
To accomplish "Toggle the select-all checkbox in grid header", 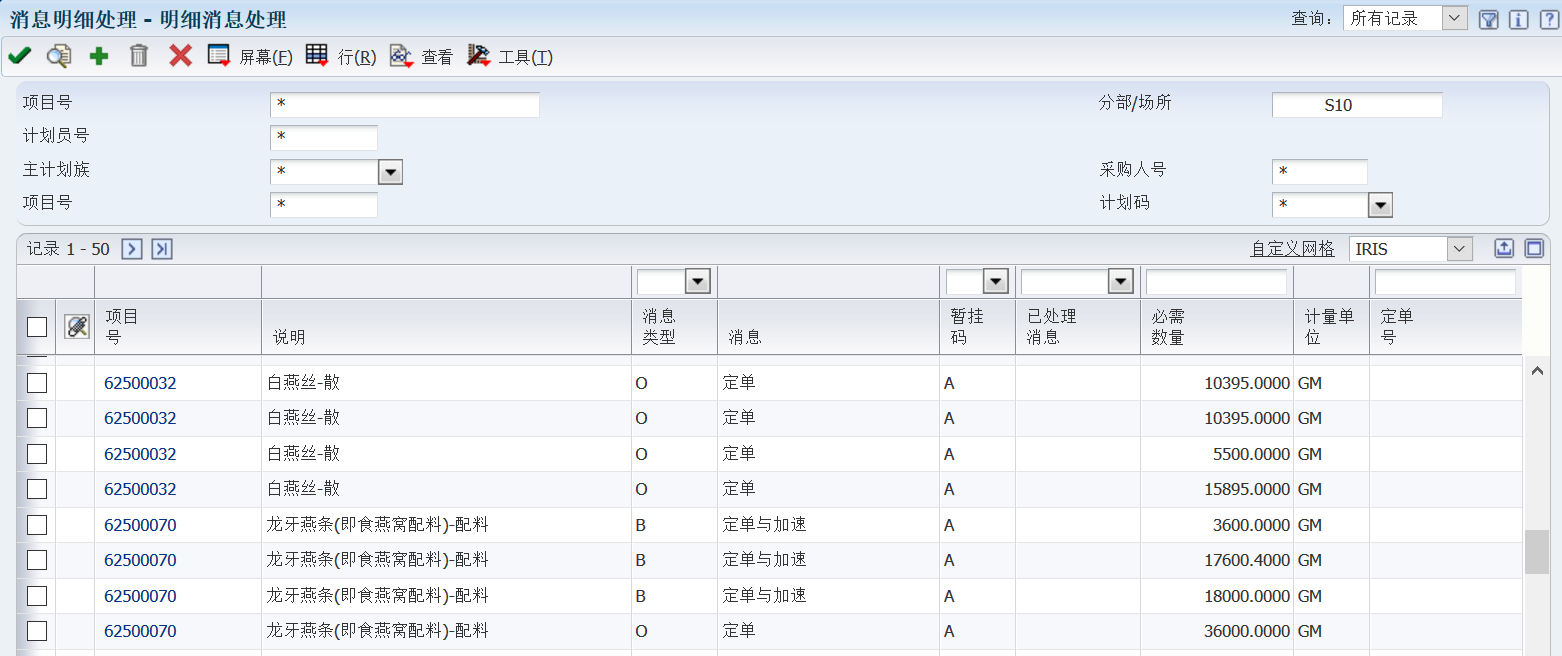I will click(37, 326).
